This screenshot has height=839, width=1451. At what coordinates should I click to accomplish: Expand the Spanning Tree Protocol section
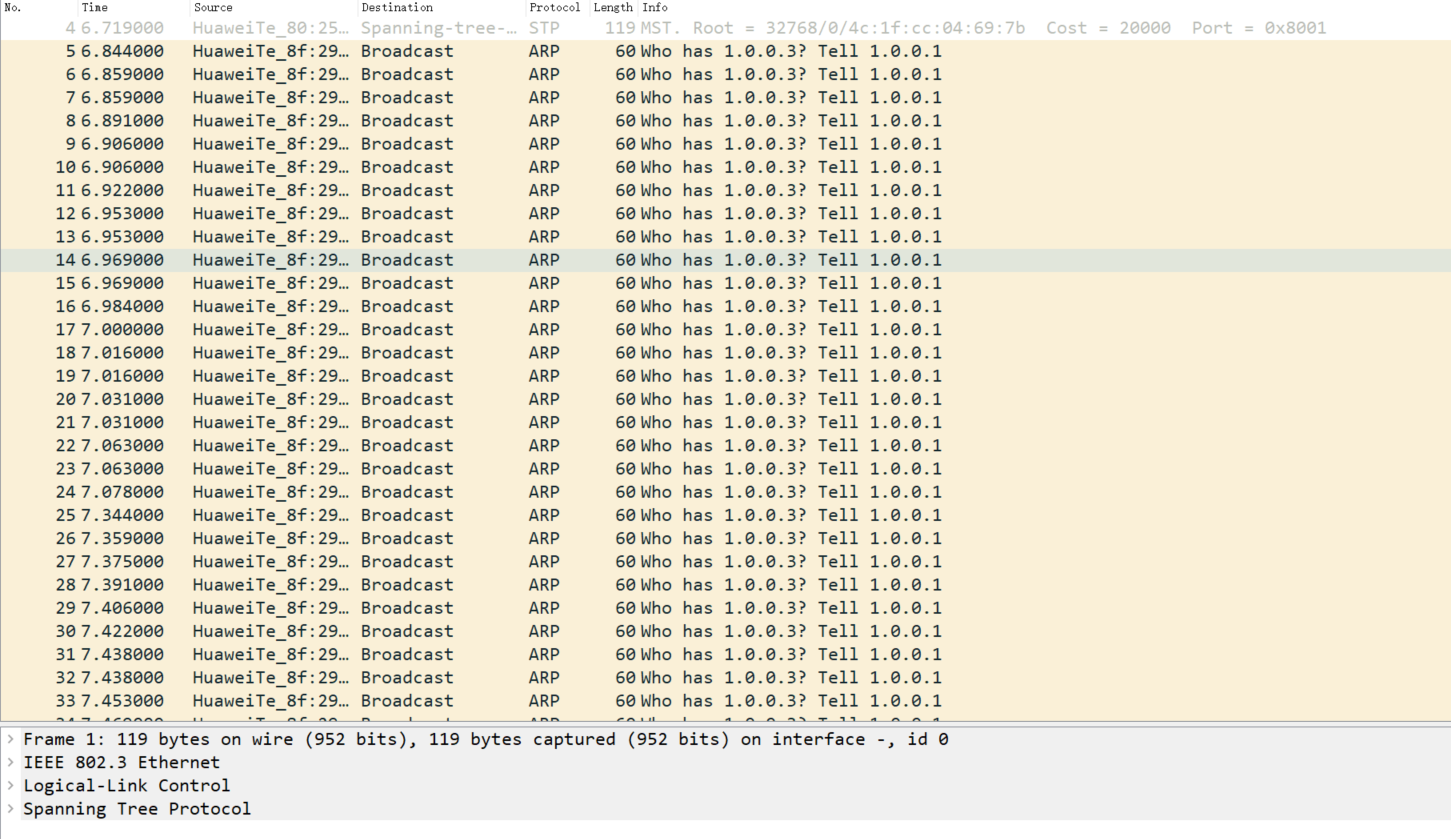(x=10, y=808)
